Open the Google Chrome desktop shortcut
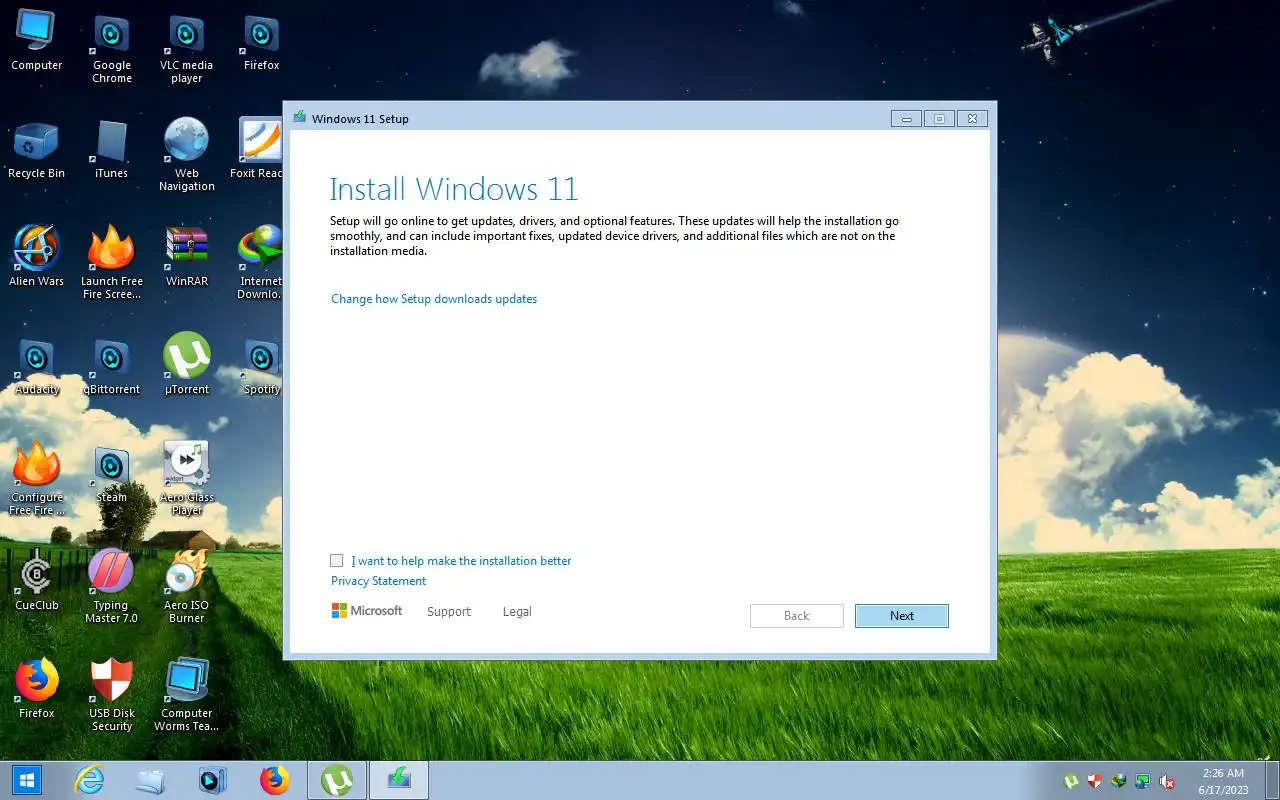 (x=111, y=48)
